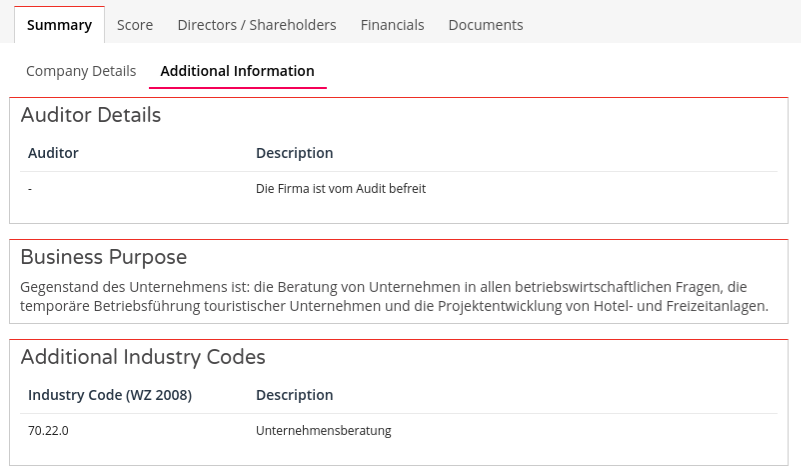Click the Business Purpose heading
The width and height of the screenshot is (801, 473).
(x=104, y=257)
